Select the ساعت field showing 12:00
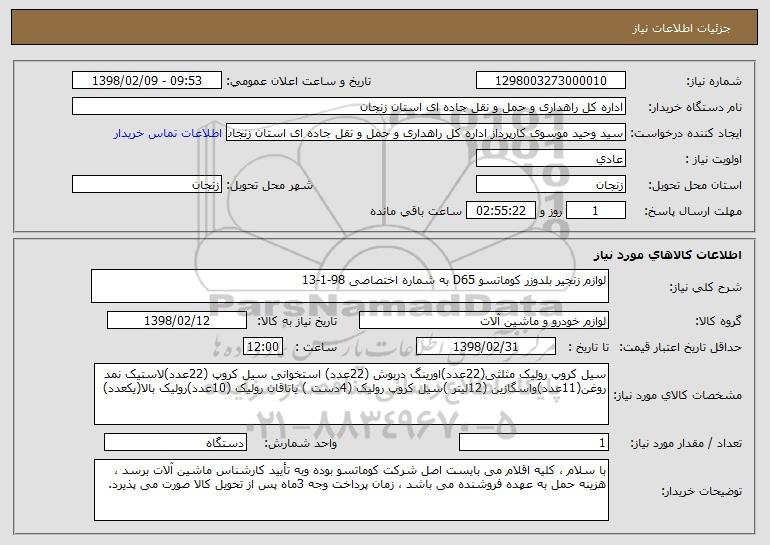Screen dimensions: 770x545 point(263,347)
